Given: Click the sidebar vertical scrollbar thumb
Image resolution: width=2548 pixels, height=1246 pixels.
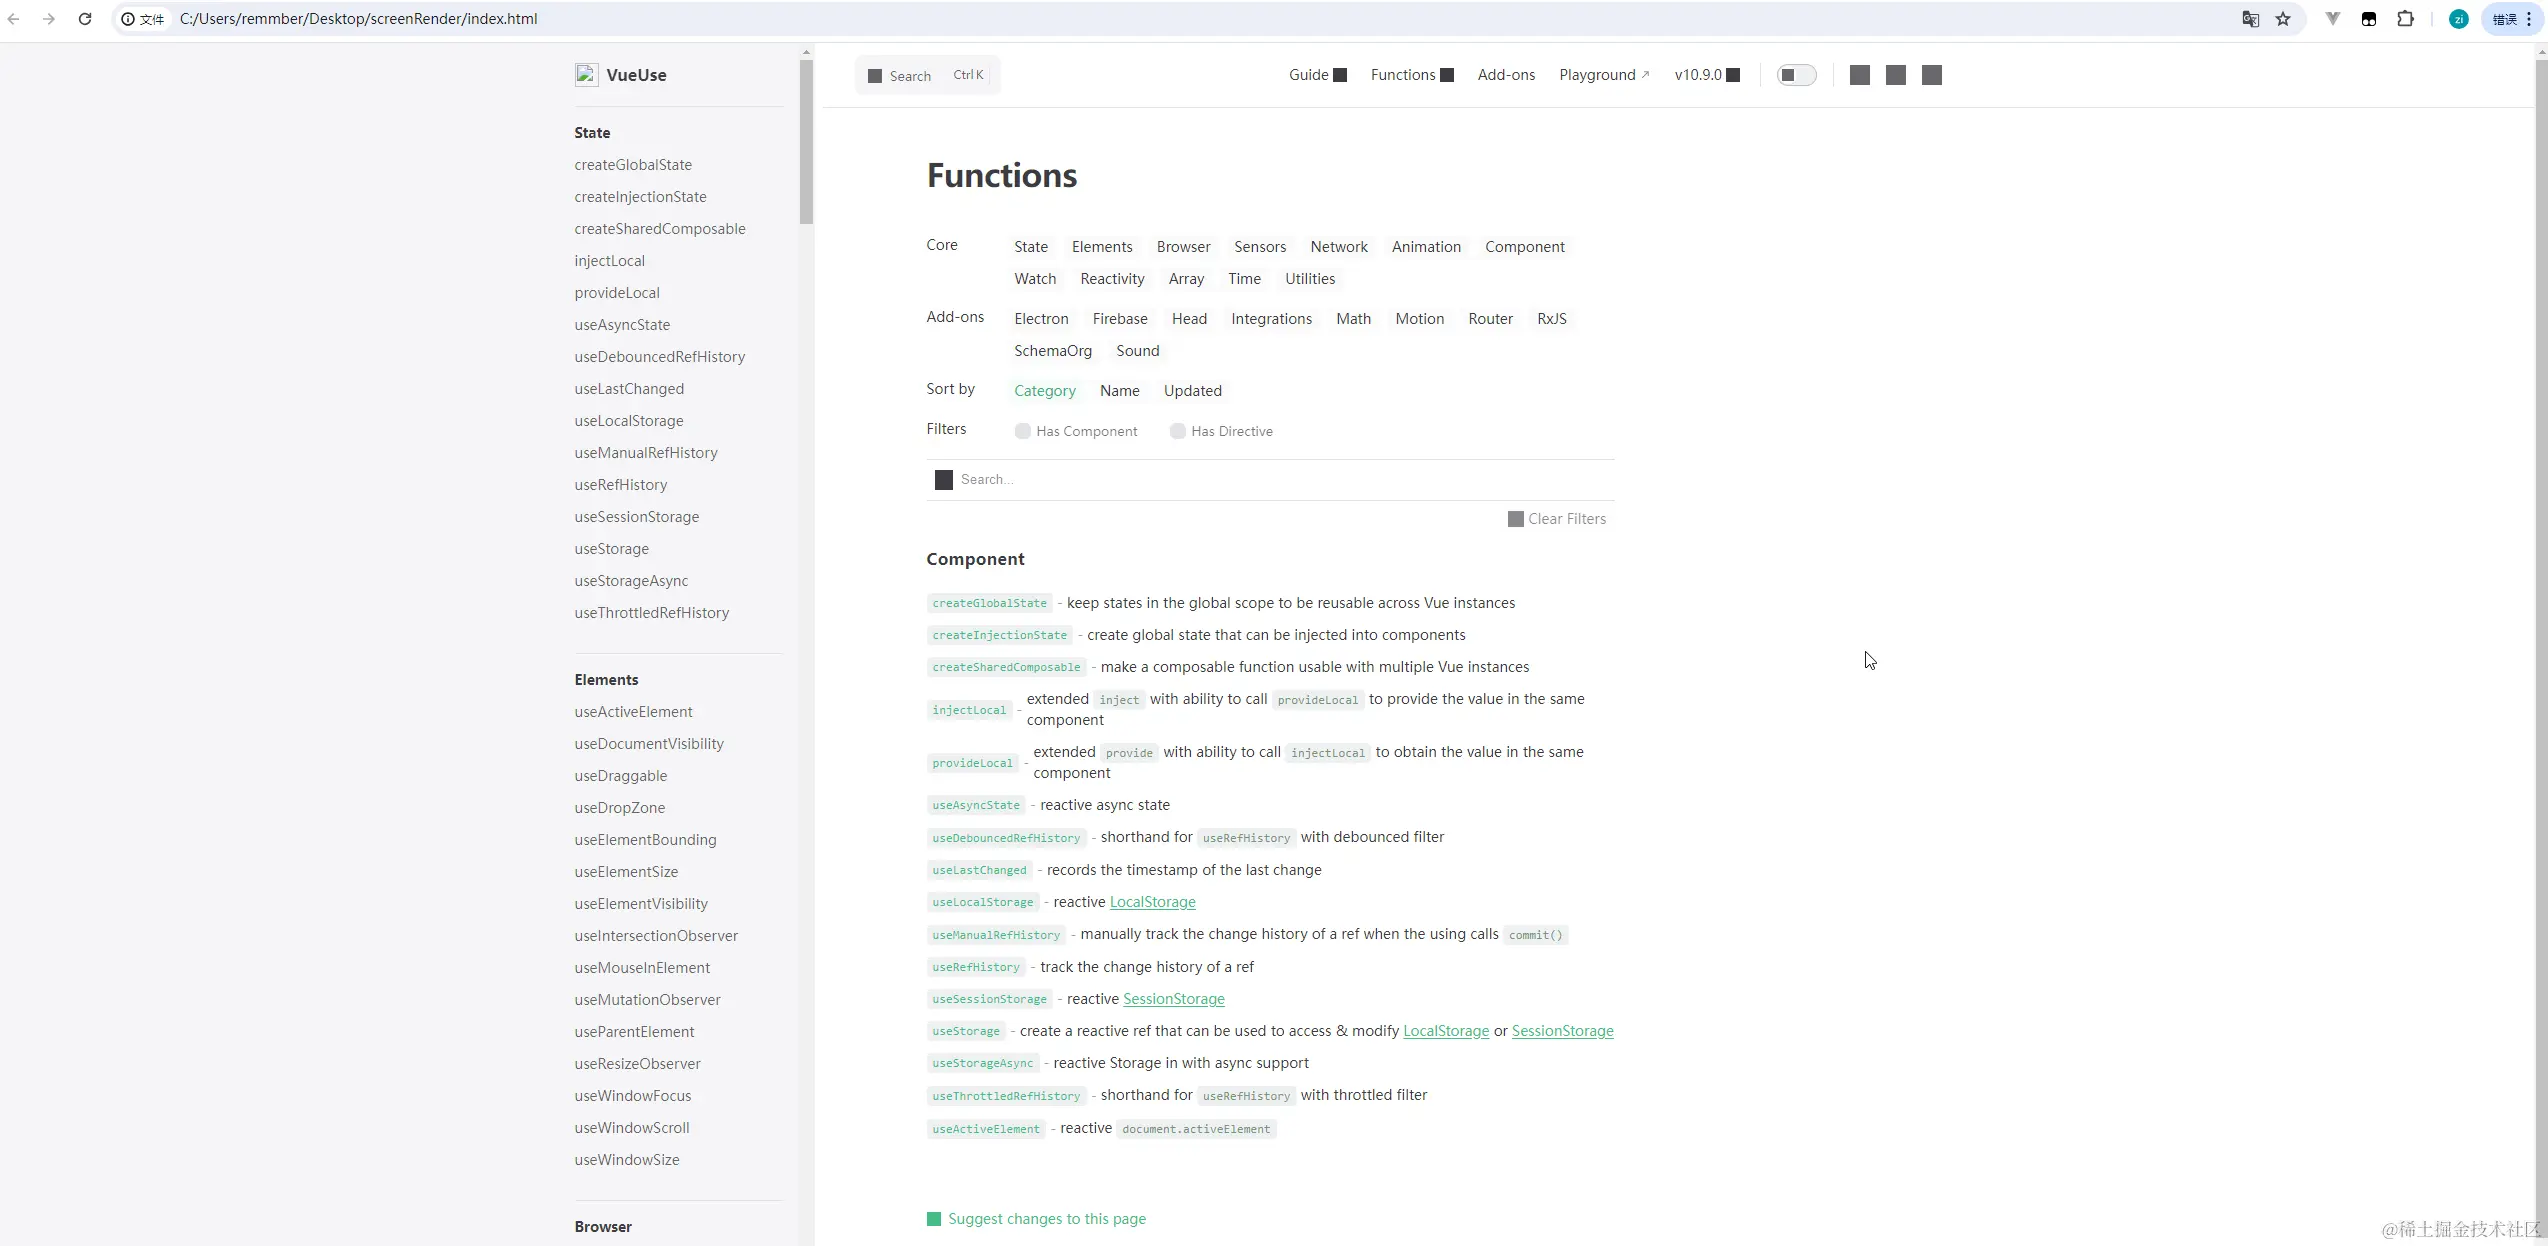Looking at the screenshot, I should point(806,140).
